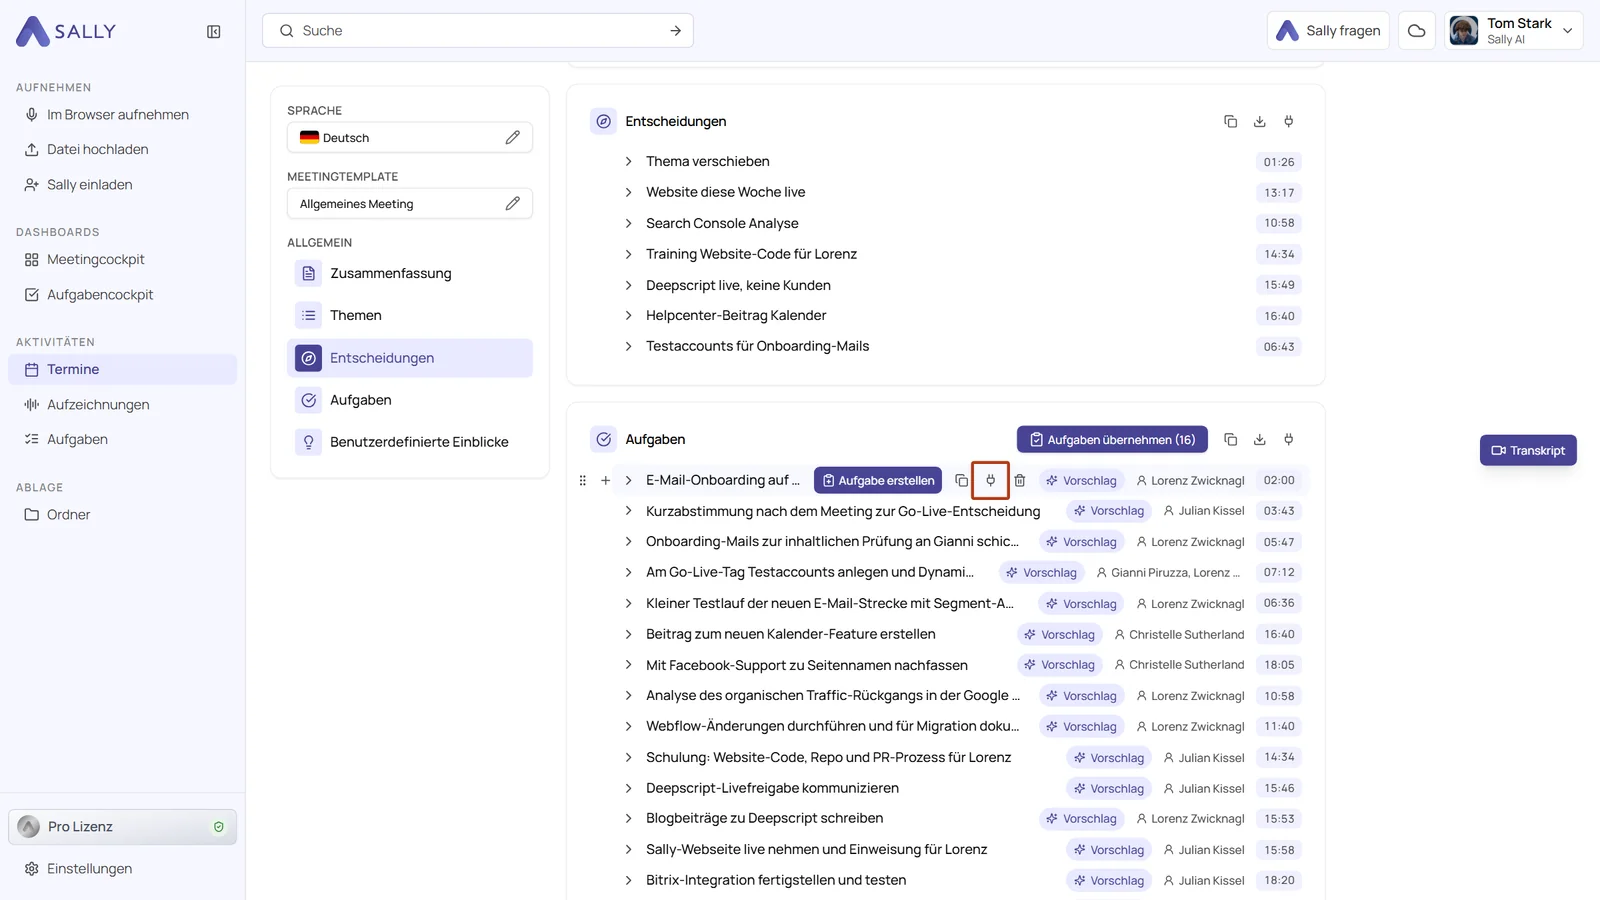Edit the Deutsch language setting with the pencil icon
Viewport: 1600px width, 900px height.
coord(512,138)
